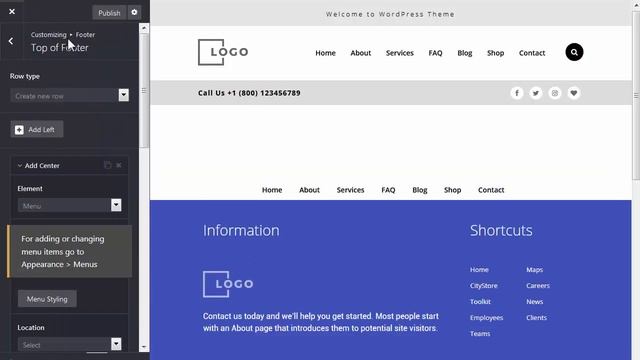Viewport: 640px width, 360px height.
Task: Click the Shortcuts footer heading
Action: [501, 231]
